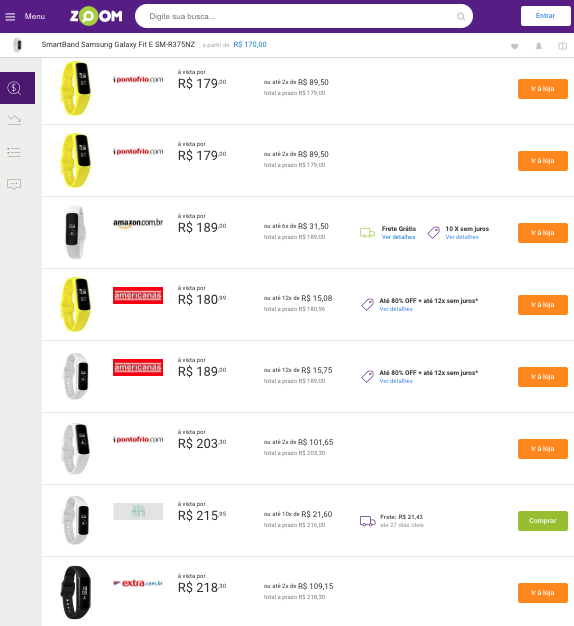The width and height of the screenshot is (574, 626).
Task: Open the hamburger Menu icon
Action: 10,16
